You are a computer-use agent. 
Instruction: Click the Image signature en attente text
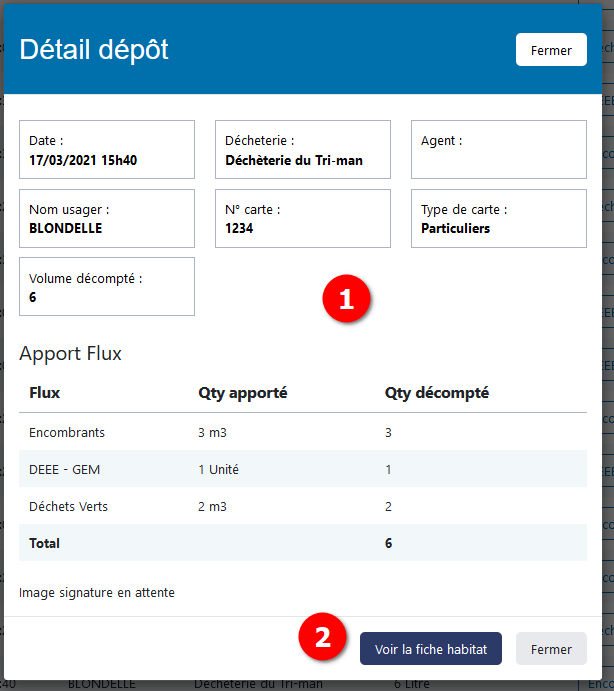point(97,593)
